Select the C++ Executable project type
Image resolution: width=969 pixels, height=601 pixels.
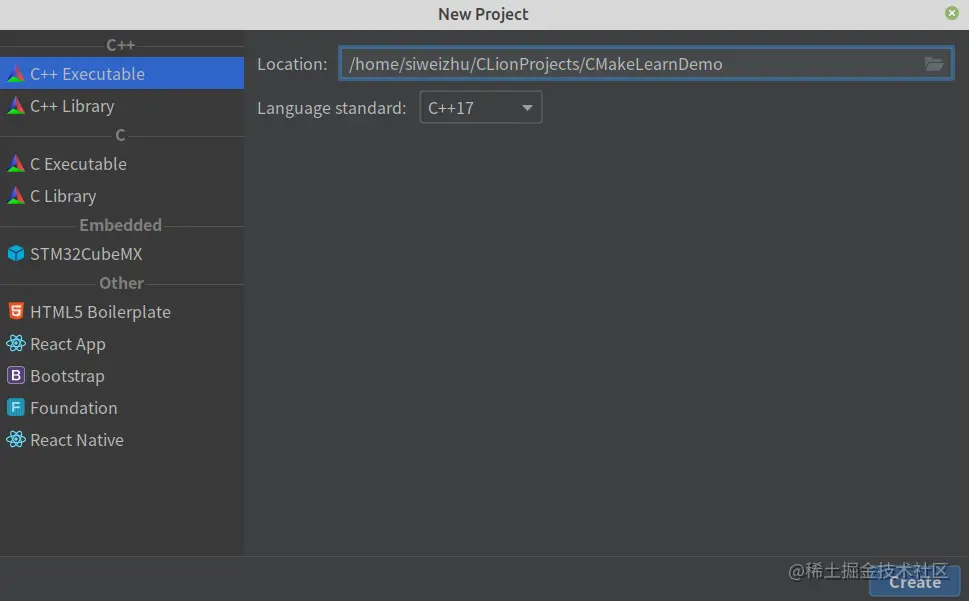point(122,74)
